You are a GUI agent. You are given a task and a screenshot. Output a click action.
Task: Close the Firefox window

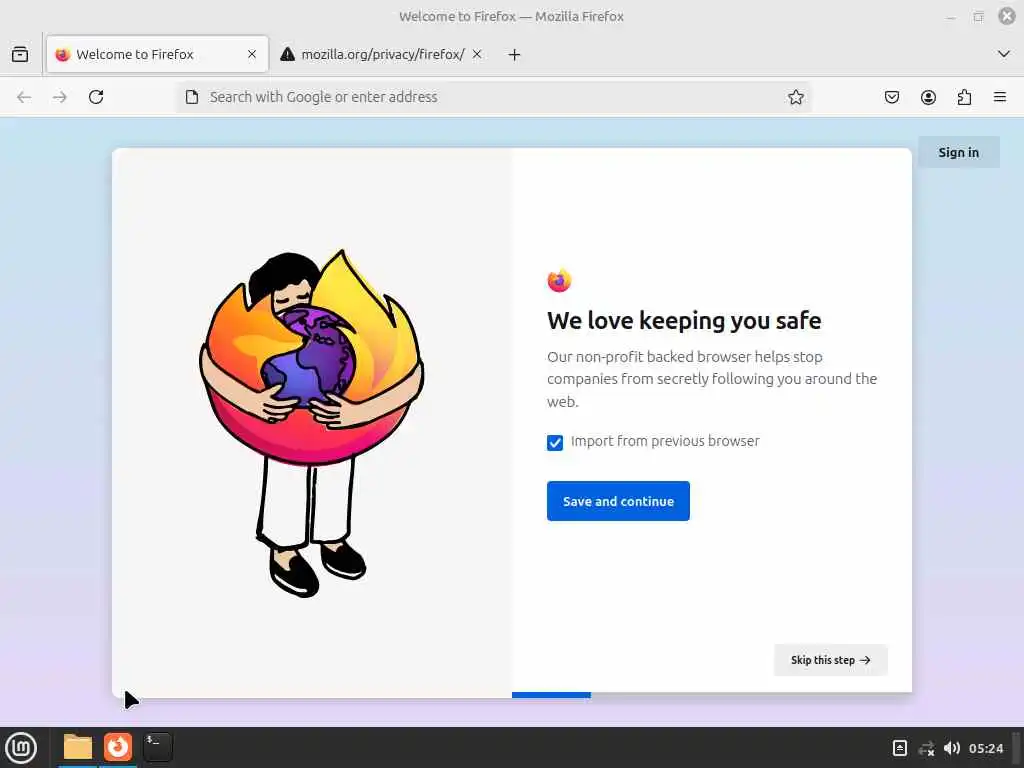point(1007,16)
